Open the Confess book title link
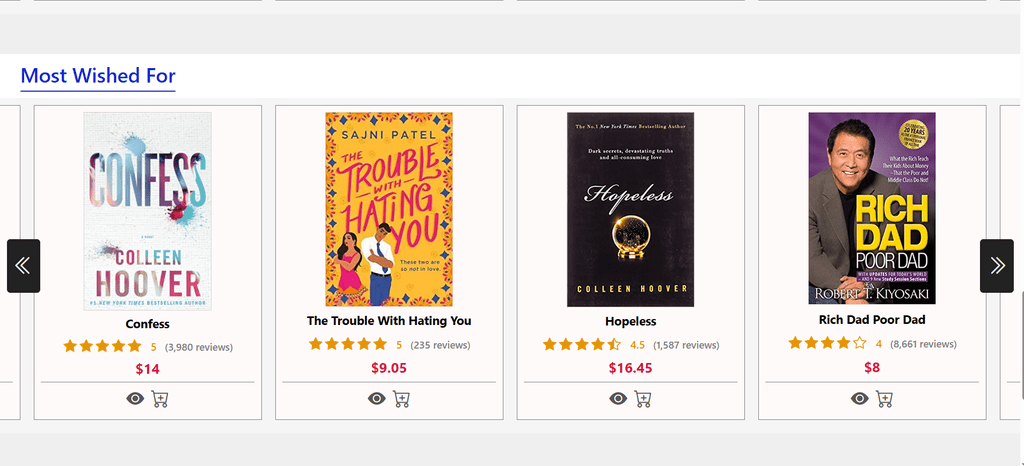1024x466 pixels. point(147,324)
